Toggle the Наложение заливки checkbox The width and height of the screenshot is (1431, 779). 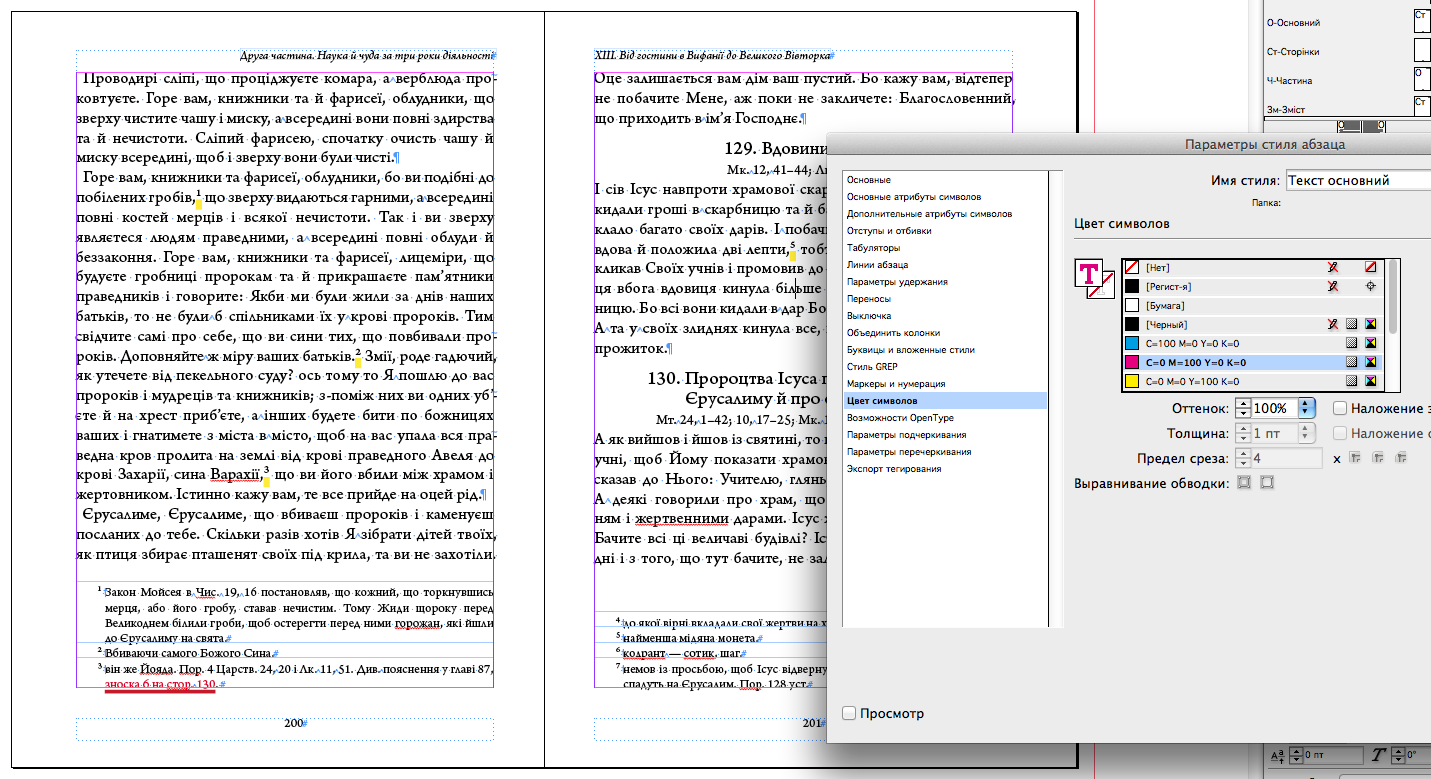pos(1339,408)
